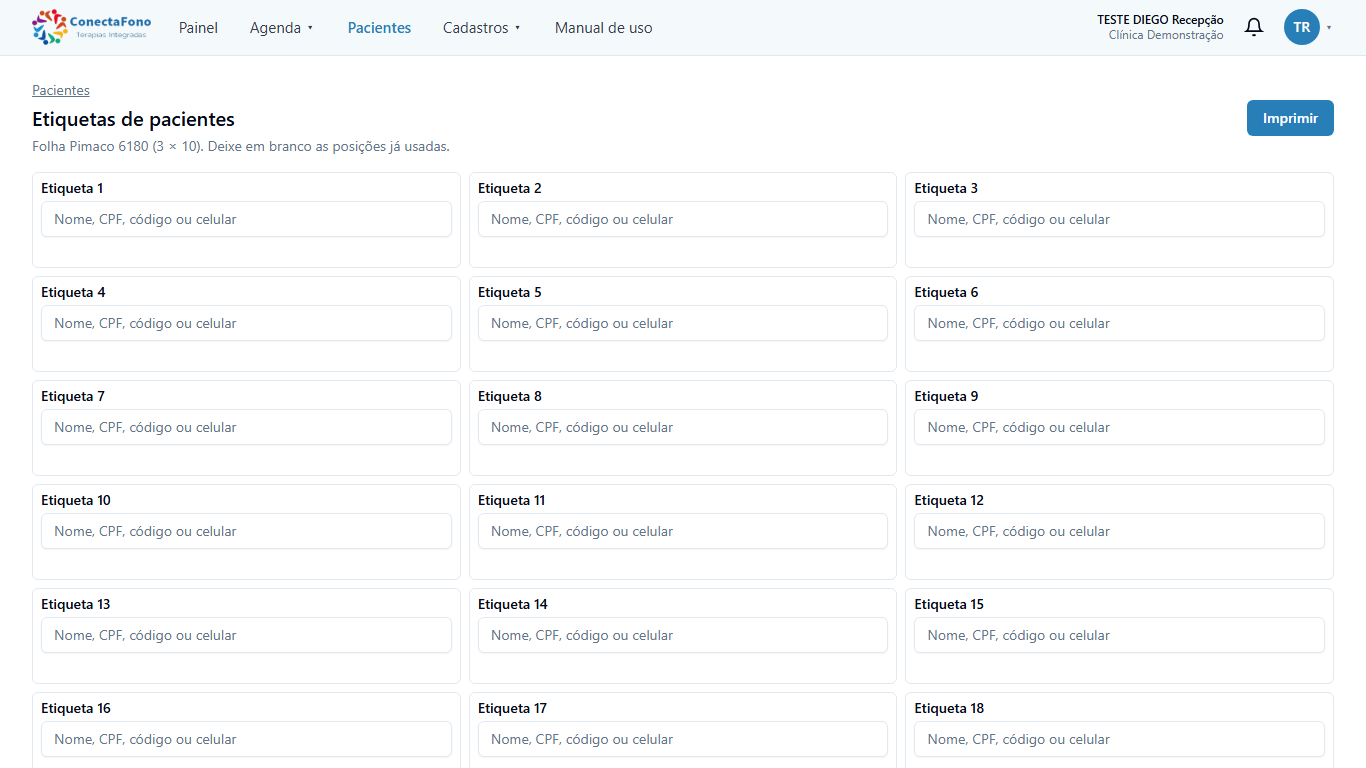The width and height of the screenshot is (1366, 768).
Task: Click the 'Clínica Demonstração' clinic name
Action: point(1166,35)
